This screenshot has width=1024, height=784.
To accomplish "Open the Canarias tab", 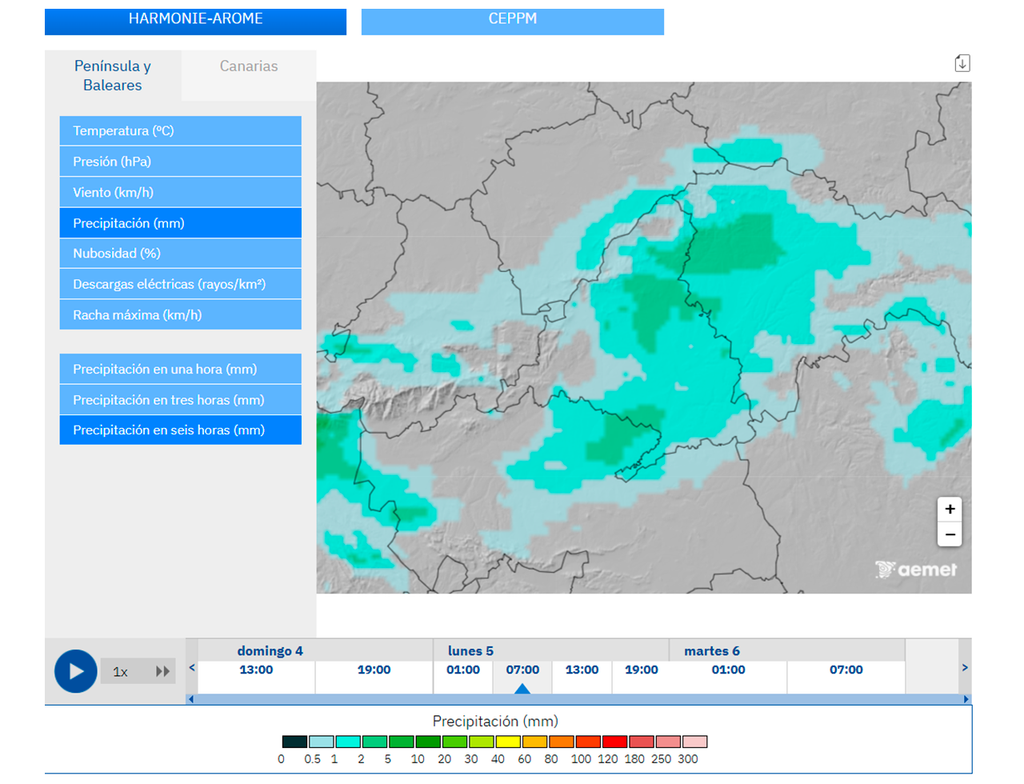I will tap(249, 67).
